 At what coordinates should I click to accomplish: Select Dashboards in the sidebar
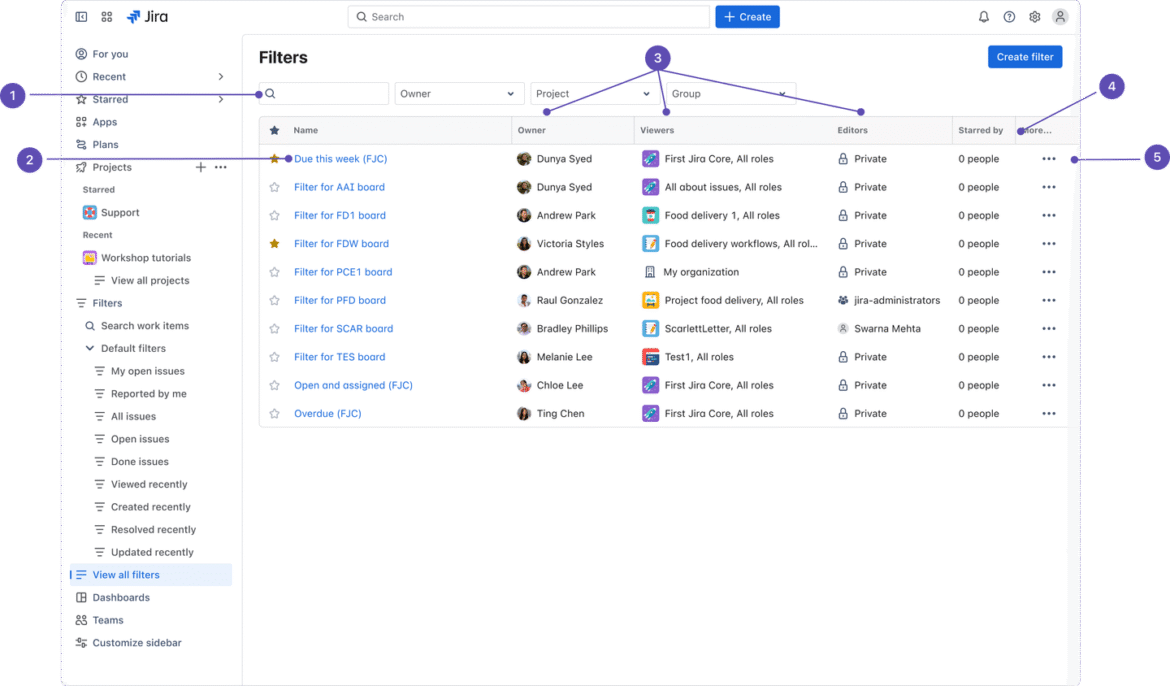point(120,598)
